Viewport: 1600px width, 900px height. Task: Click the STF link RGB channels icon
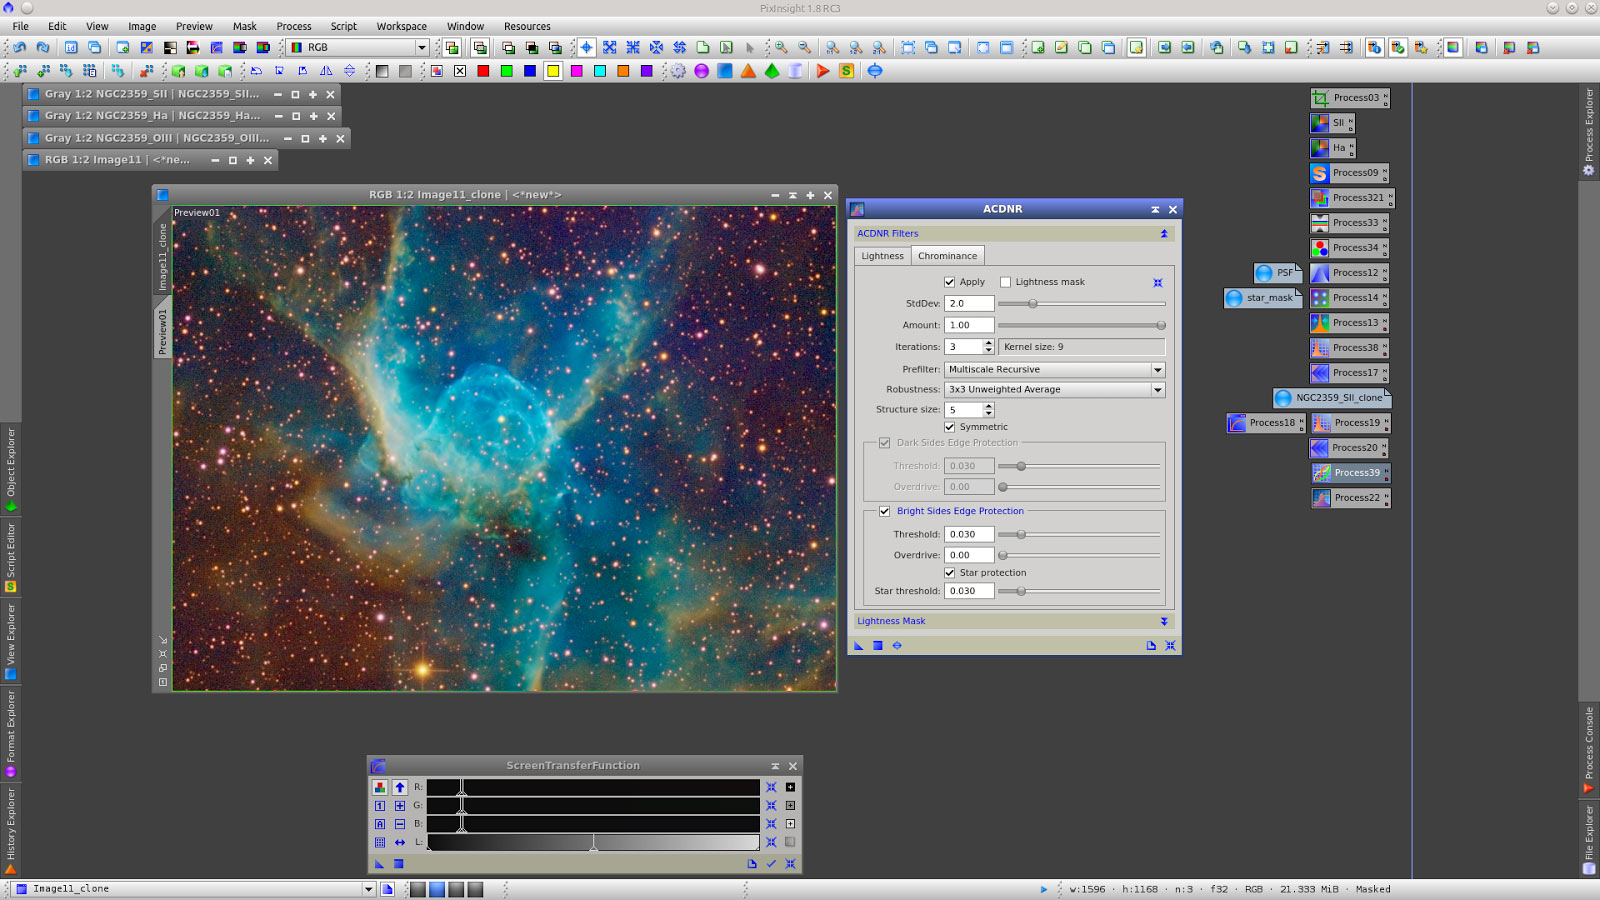(x=380, y=788)
